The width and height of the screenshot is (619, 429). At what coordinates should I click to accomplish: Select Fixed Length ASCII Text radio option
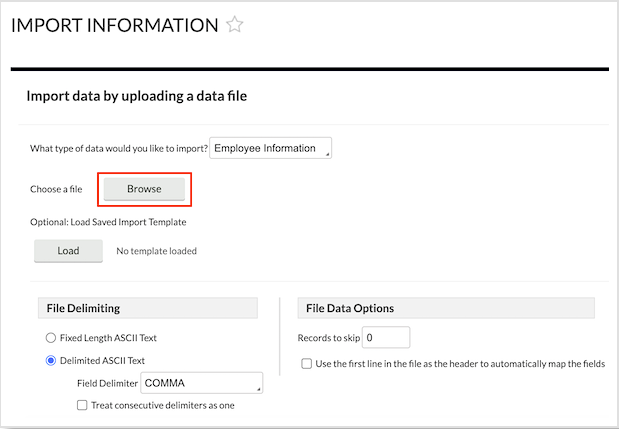[51, 338]
